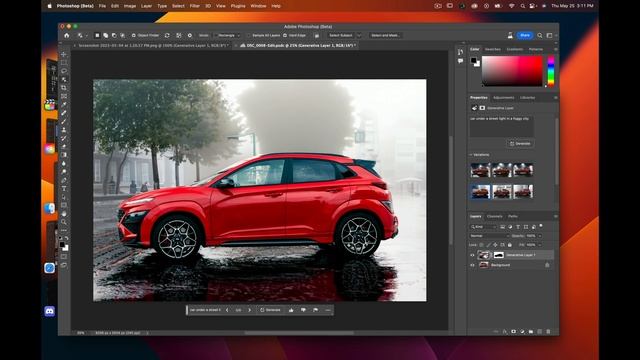
Task: Open the Plugins menu
Action: pos(238,6)
